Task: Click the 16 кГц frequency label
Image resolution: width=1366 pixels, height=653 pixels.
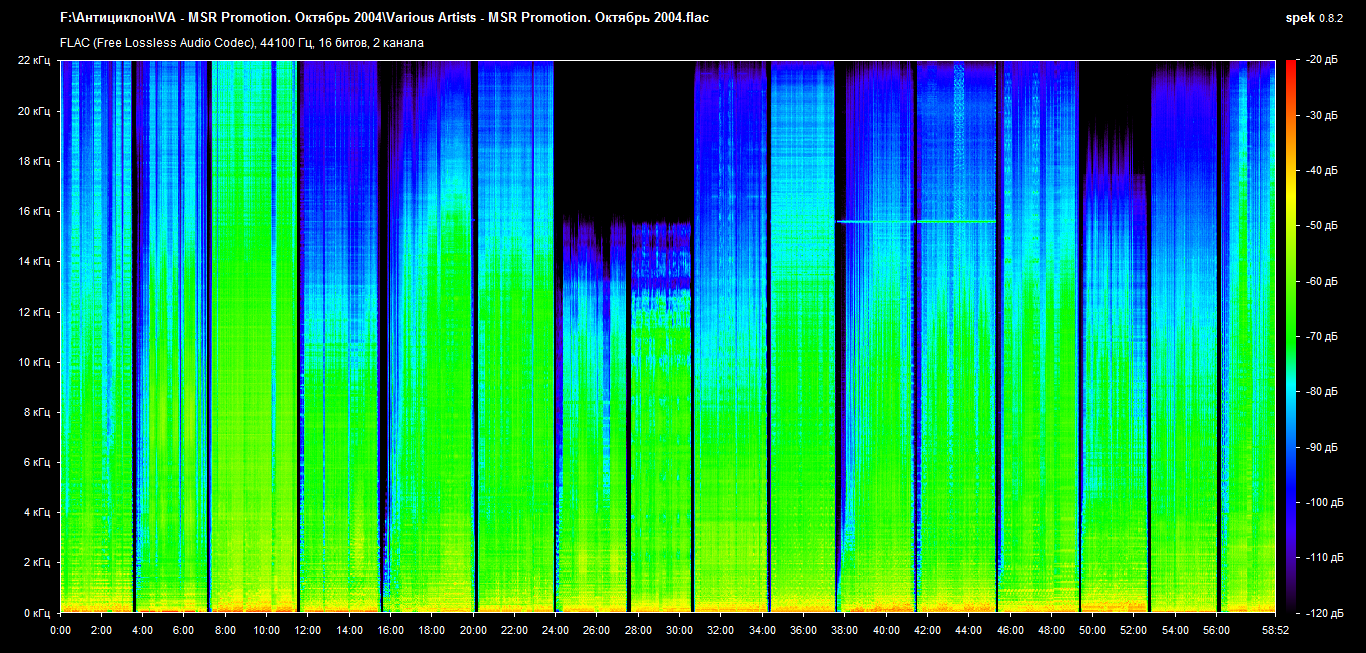Action: tap(34, 211)
